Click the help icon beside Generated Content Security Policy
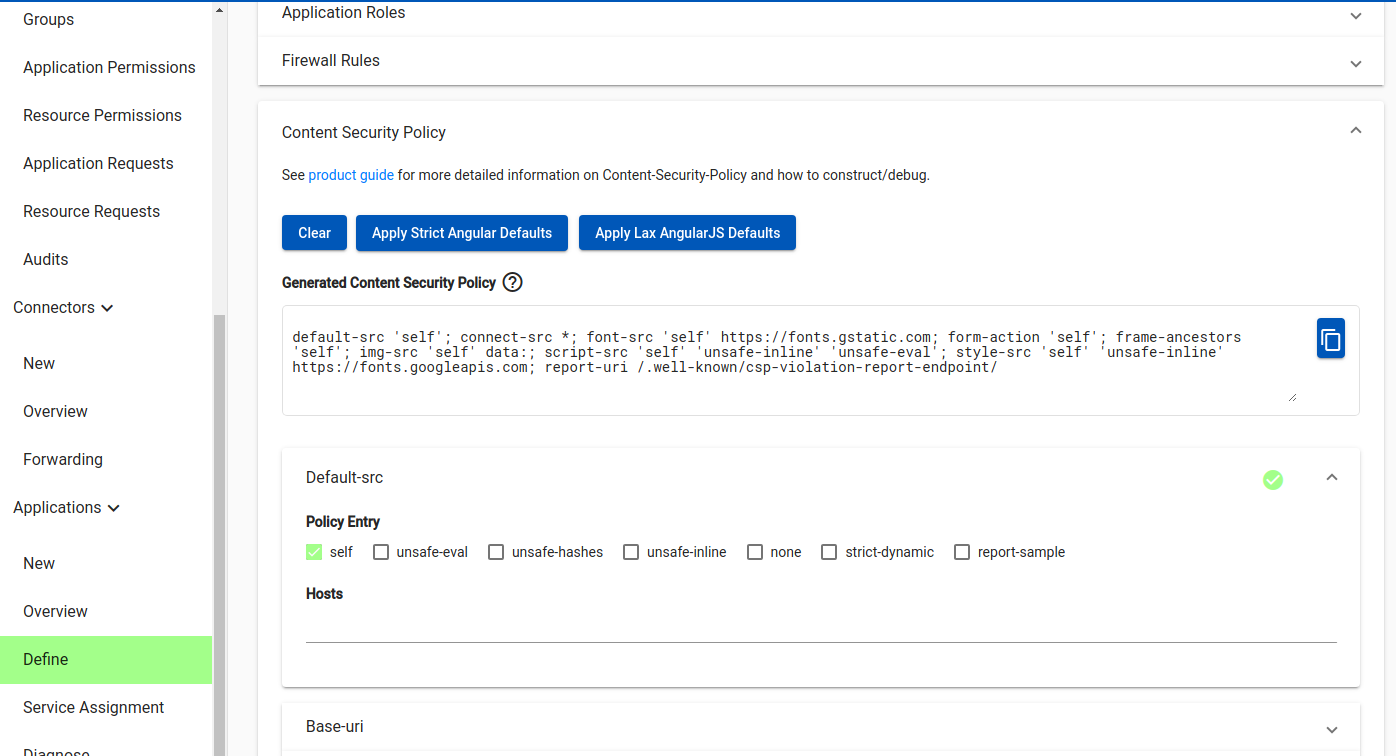Image resolution: width=1396 pixels, height=756 pixels. tap(512, 282)
